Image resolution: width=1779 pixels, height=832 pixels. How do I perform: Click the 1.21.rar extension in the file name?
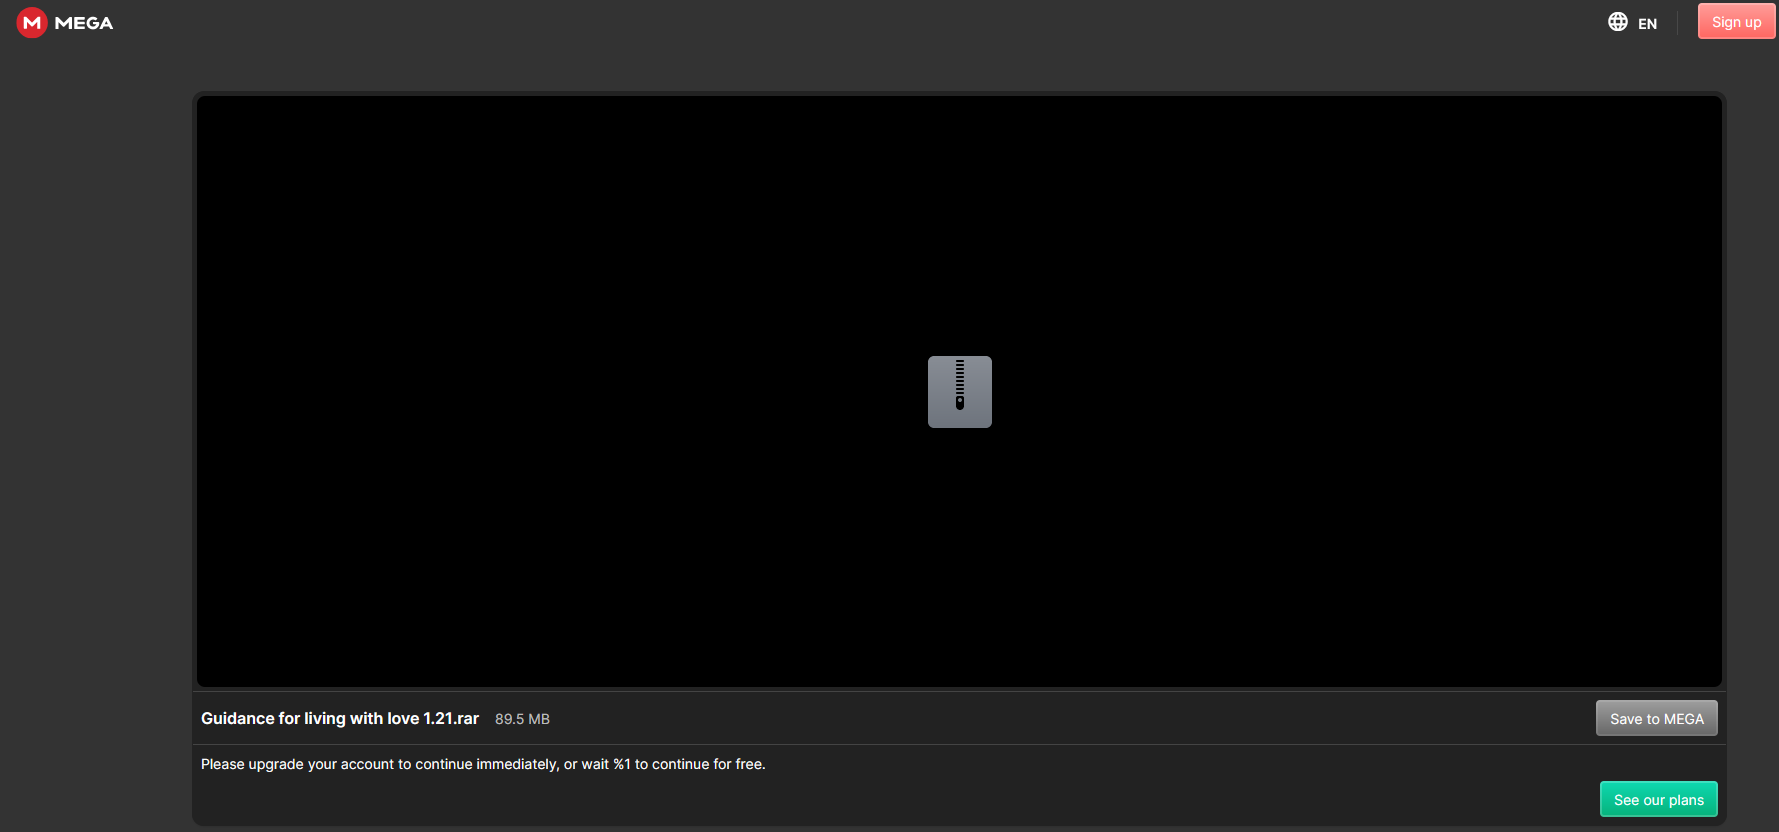(x=451, y=718)
